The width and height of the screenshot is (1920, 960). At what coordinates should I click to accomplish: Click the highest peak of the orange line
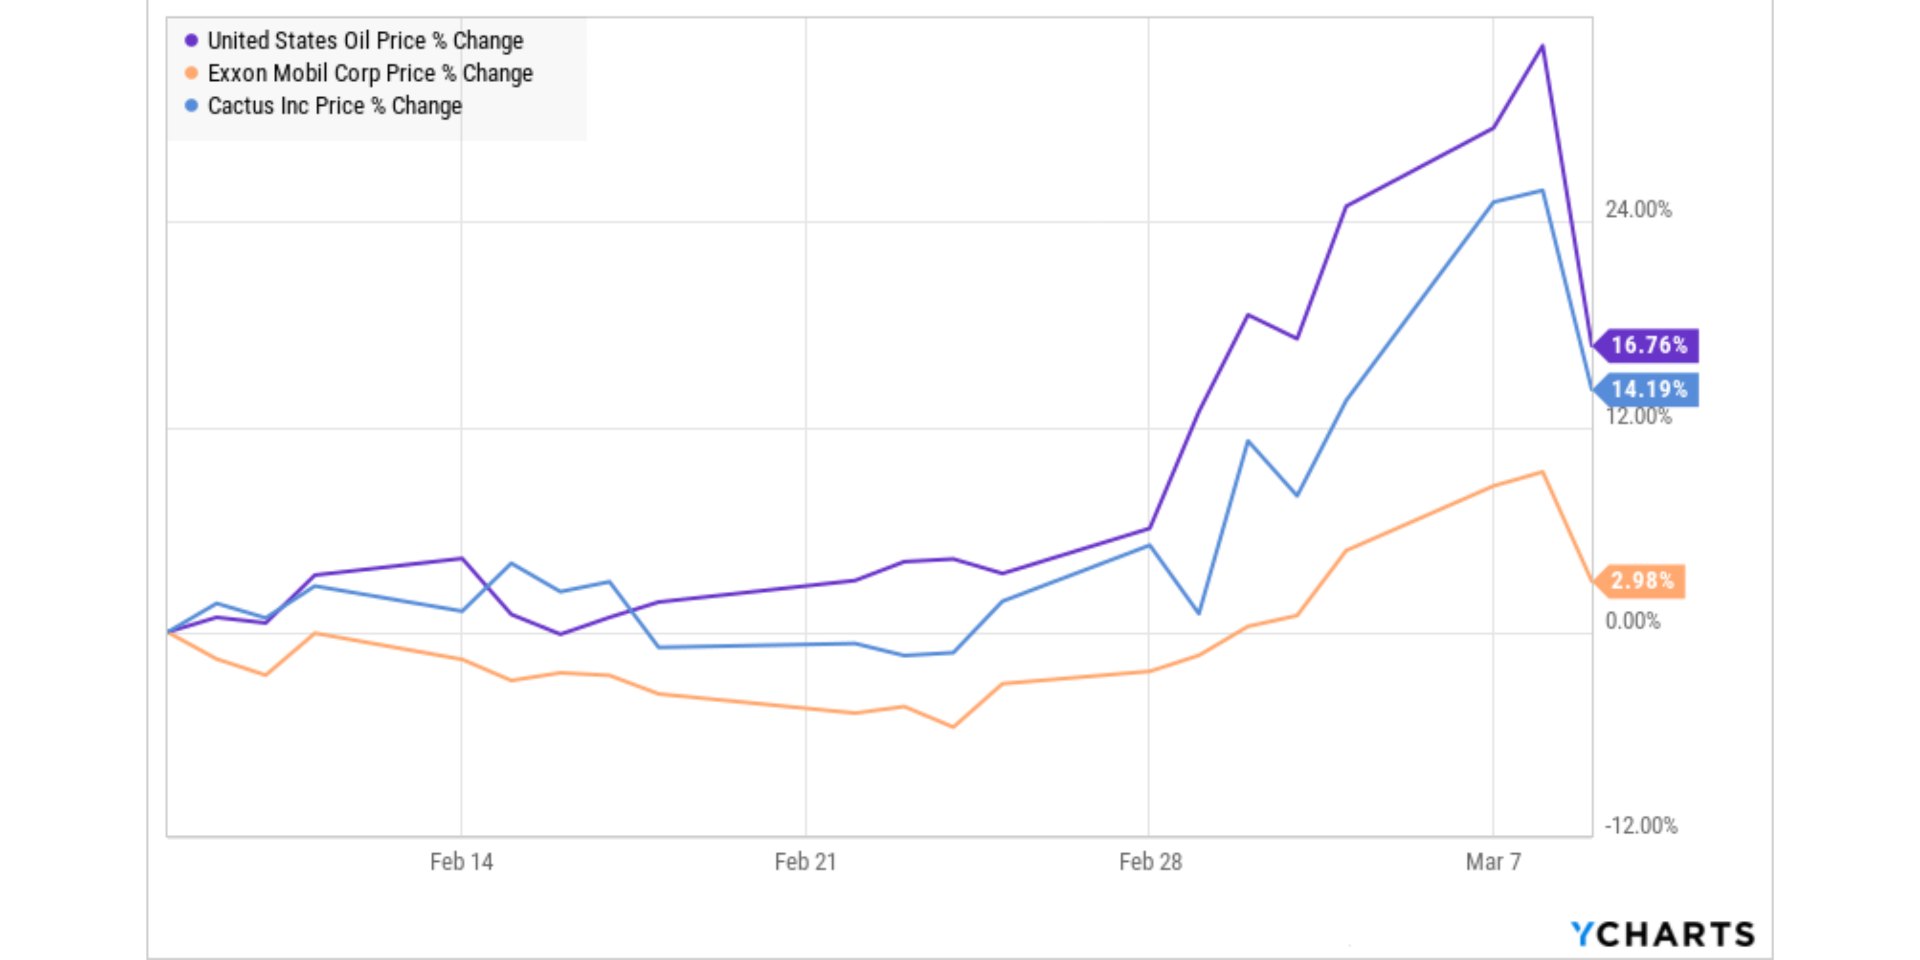(x=1542, y=472)
